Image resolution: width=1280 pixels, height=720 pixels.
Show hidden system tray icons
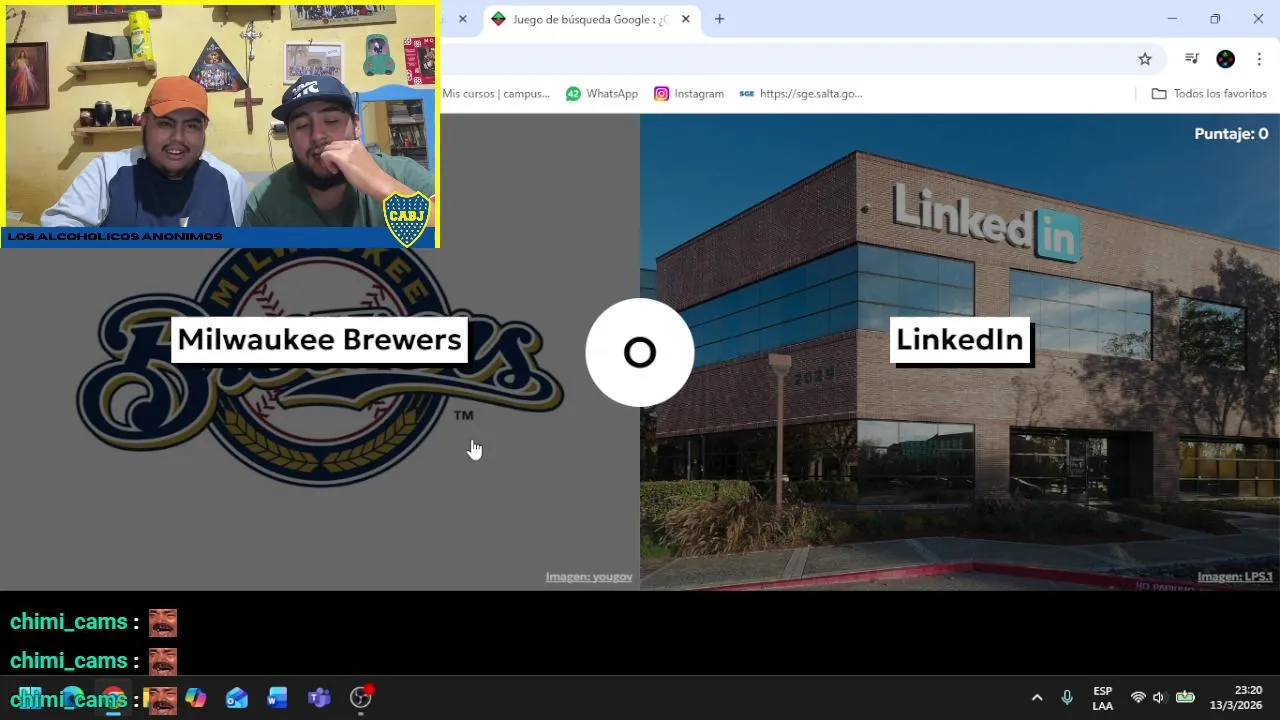pyautogui.click(x=1037, y=698)
